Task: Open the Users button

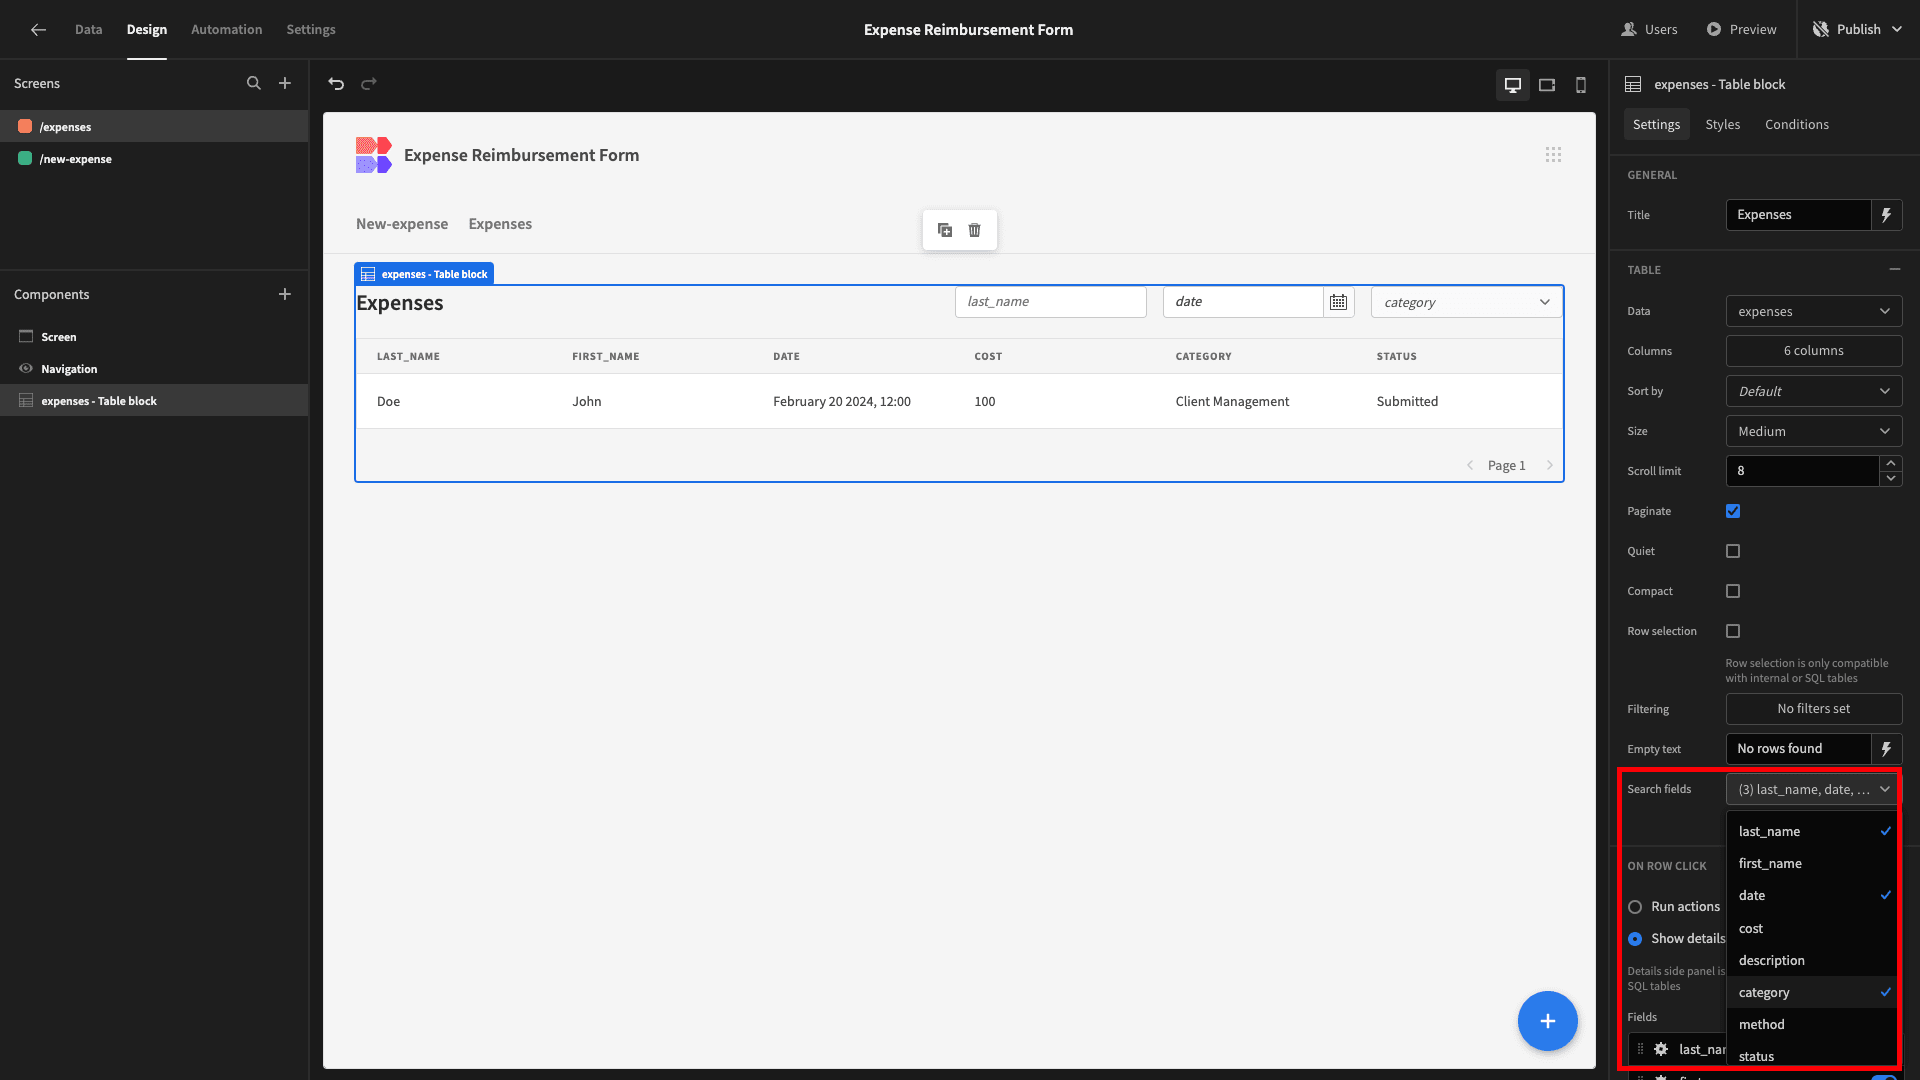Action: [1649, 30]
